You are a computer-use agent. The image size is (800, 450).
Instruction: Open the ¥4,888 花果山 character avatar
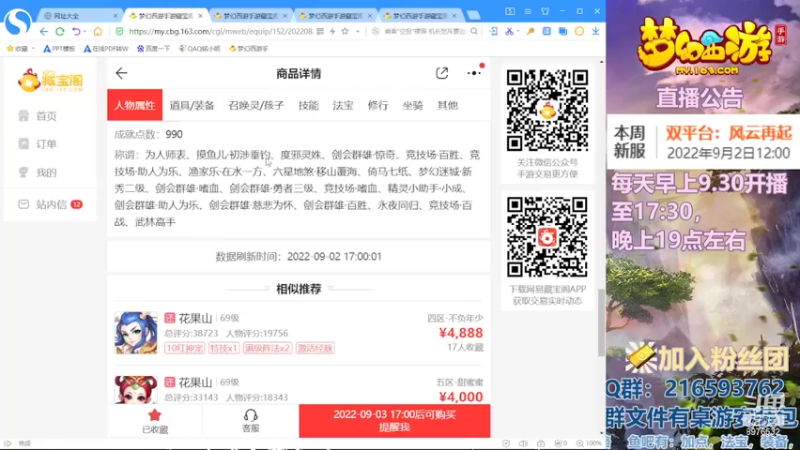(x=136, y=333)
